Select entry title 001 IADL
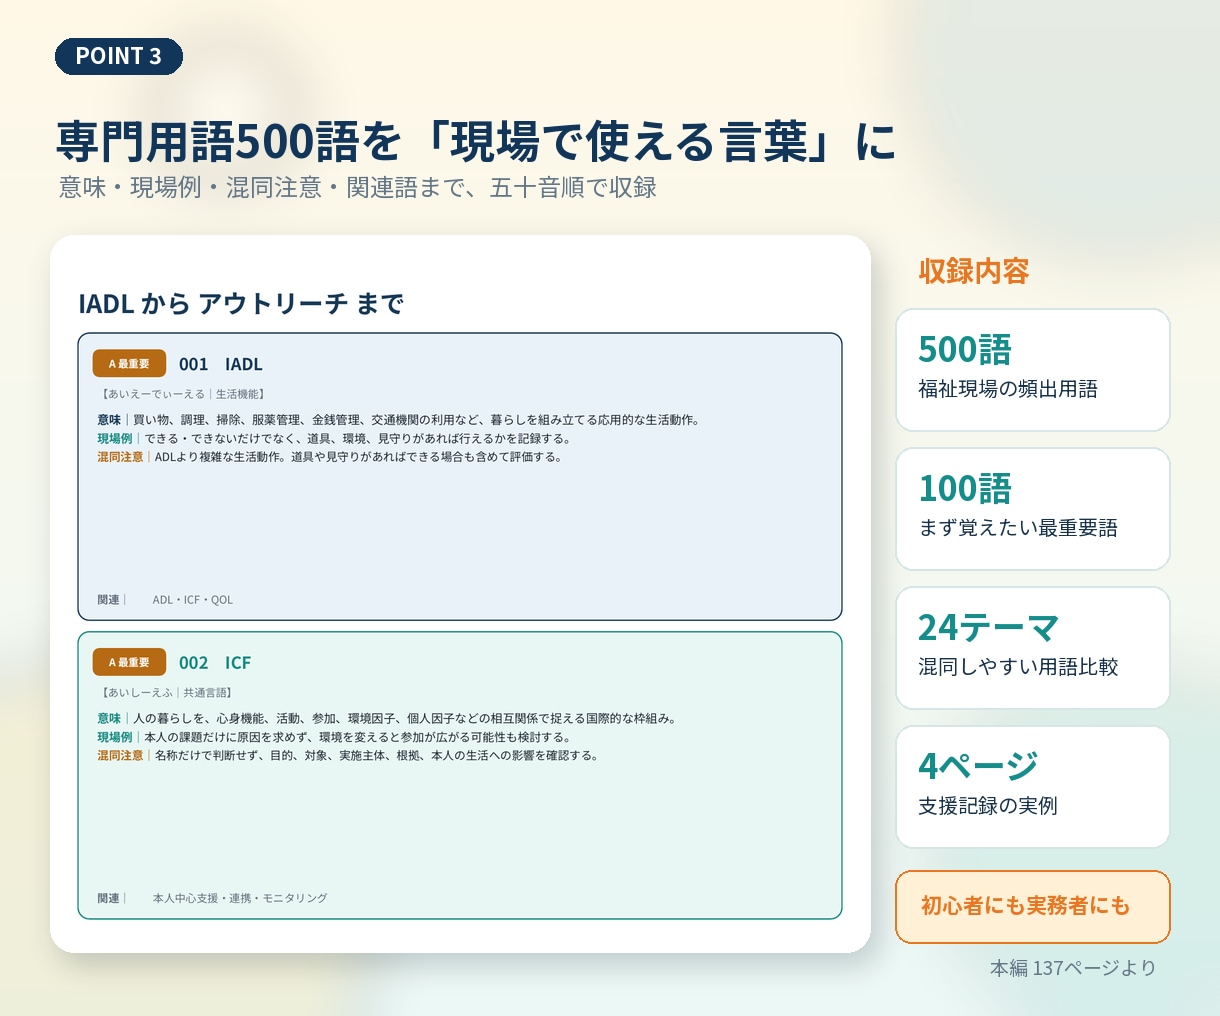The height and width of the screenshot is (1016, 1220). [x=221, y=364]
